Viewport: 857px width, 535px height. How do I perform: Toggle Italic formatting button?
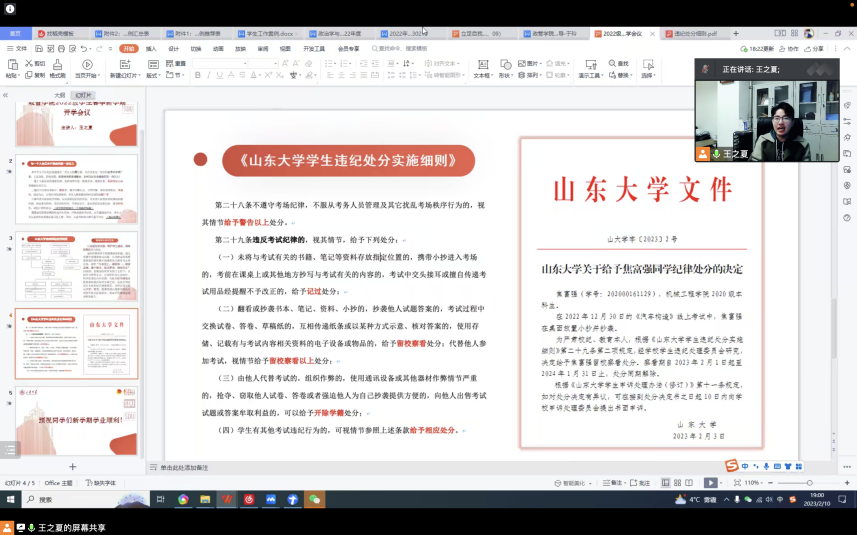(x=211, y=76)
